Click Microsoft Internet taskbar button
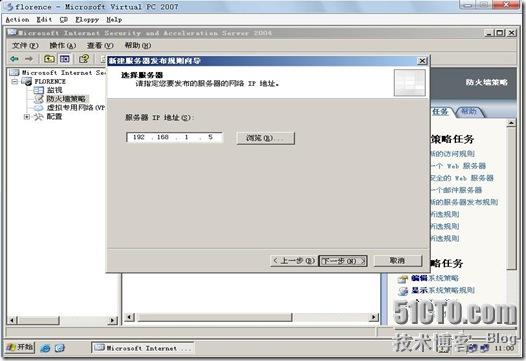The width and height of the screenshot is (526, 361). tap(142, 348)
